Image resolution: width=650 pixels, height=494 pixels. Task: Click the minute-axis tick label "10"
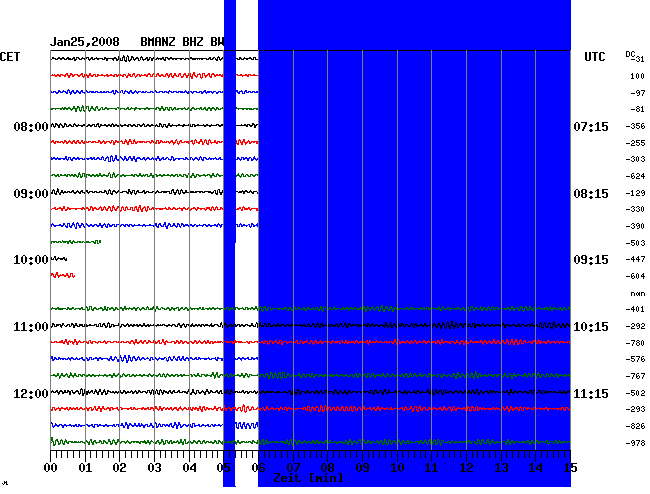coord(397,468)
